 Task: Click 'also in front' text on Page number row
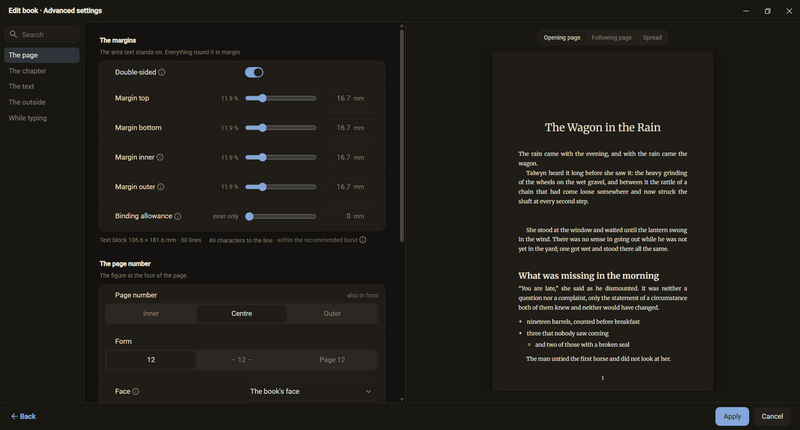(x=362, y=295)
